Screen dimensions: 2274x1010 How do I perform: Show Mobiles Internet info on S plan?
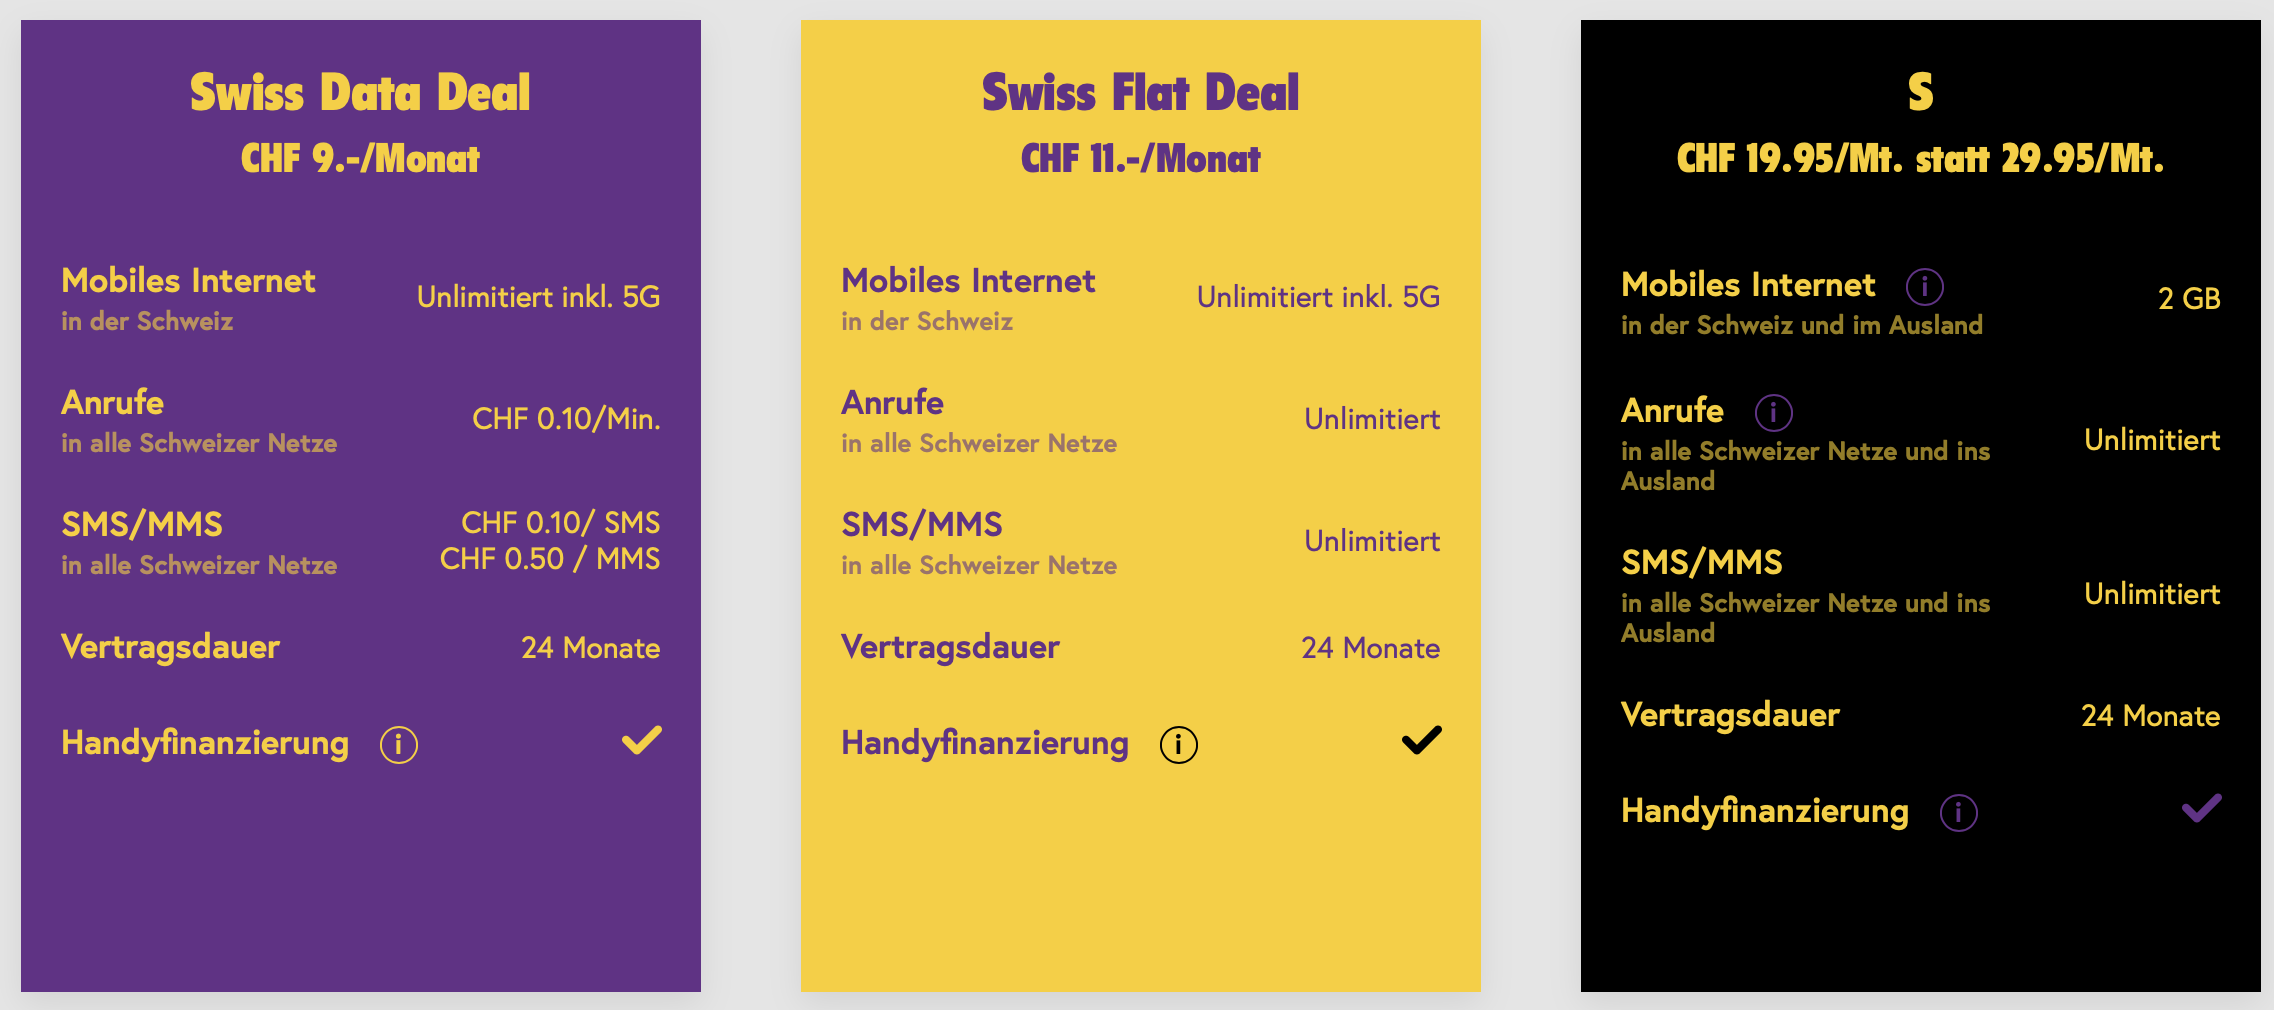coord(1925,286)
